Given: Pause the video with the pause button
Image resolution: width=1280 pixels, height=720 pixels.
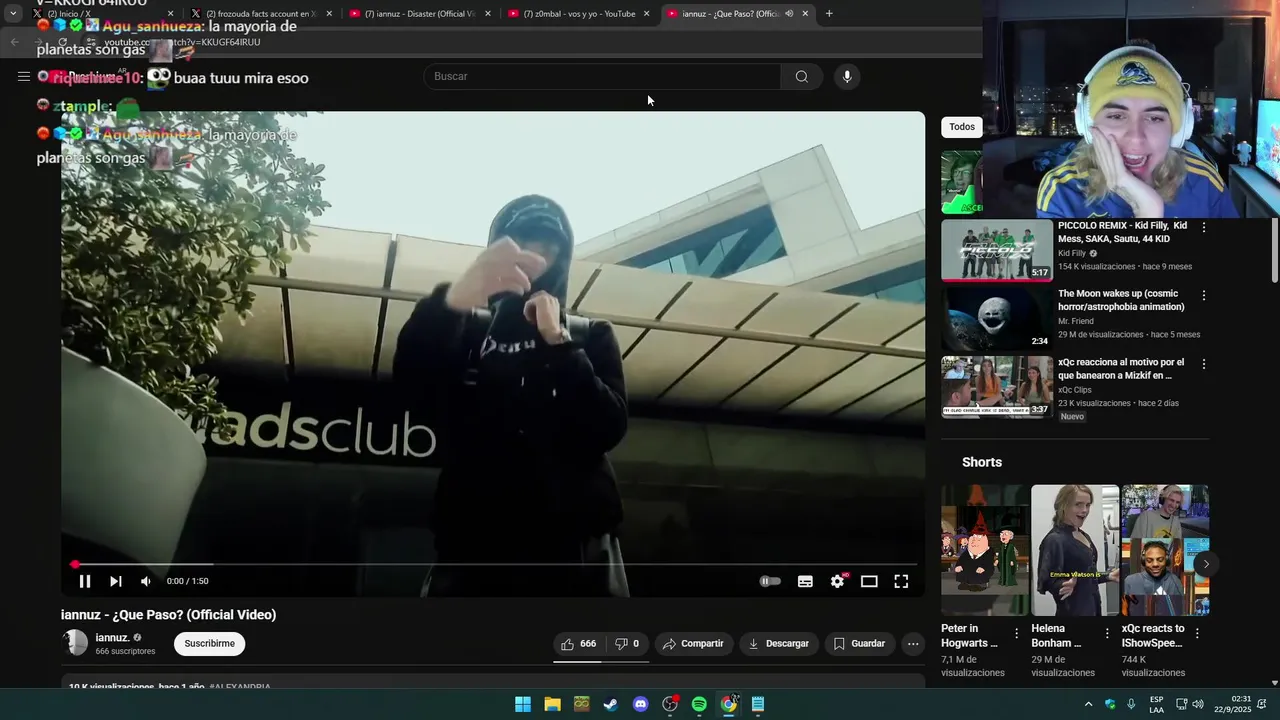Looking at the screenshot, I should [x=85, y=581].
